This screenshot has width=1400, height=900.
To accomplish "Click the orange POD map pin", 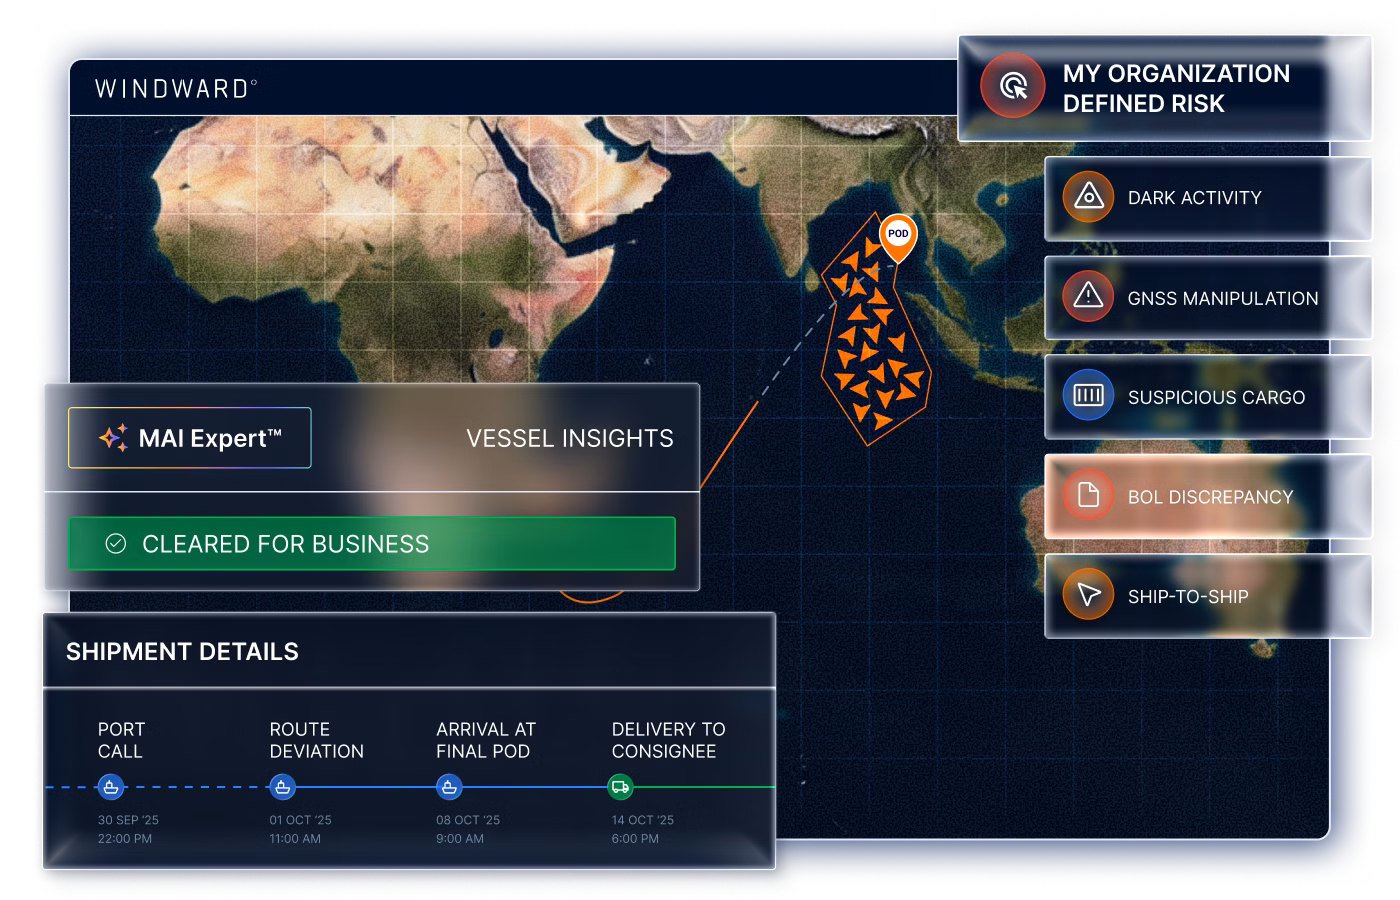I will point(898,238).
